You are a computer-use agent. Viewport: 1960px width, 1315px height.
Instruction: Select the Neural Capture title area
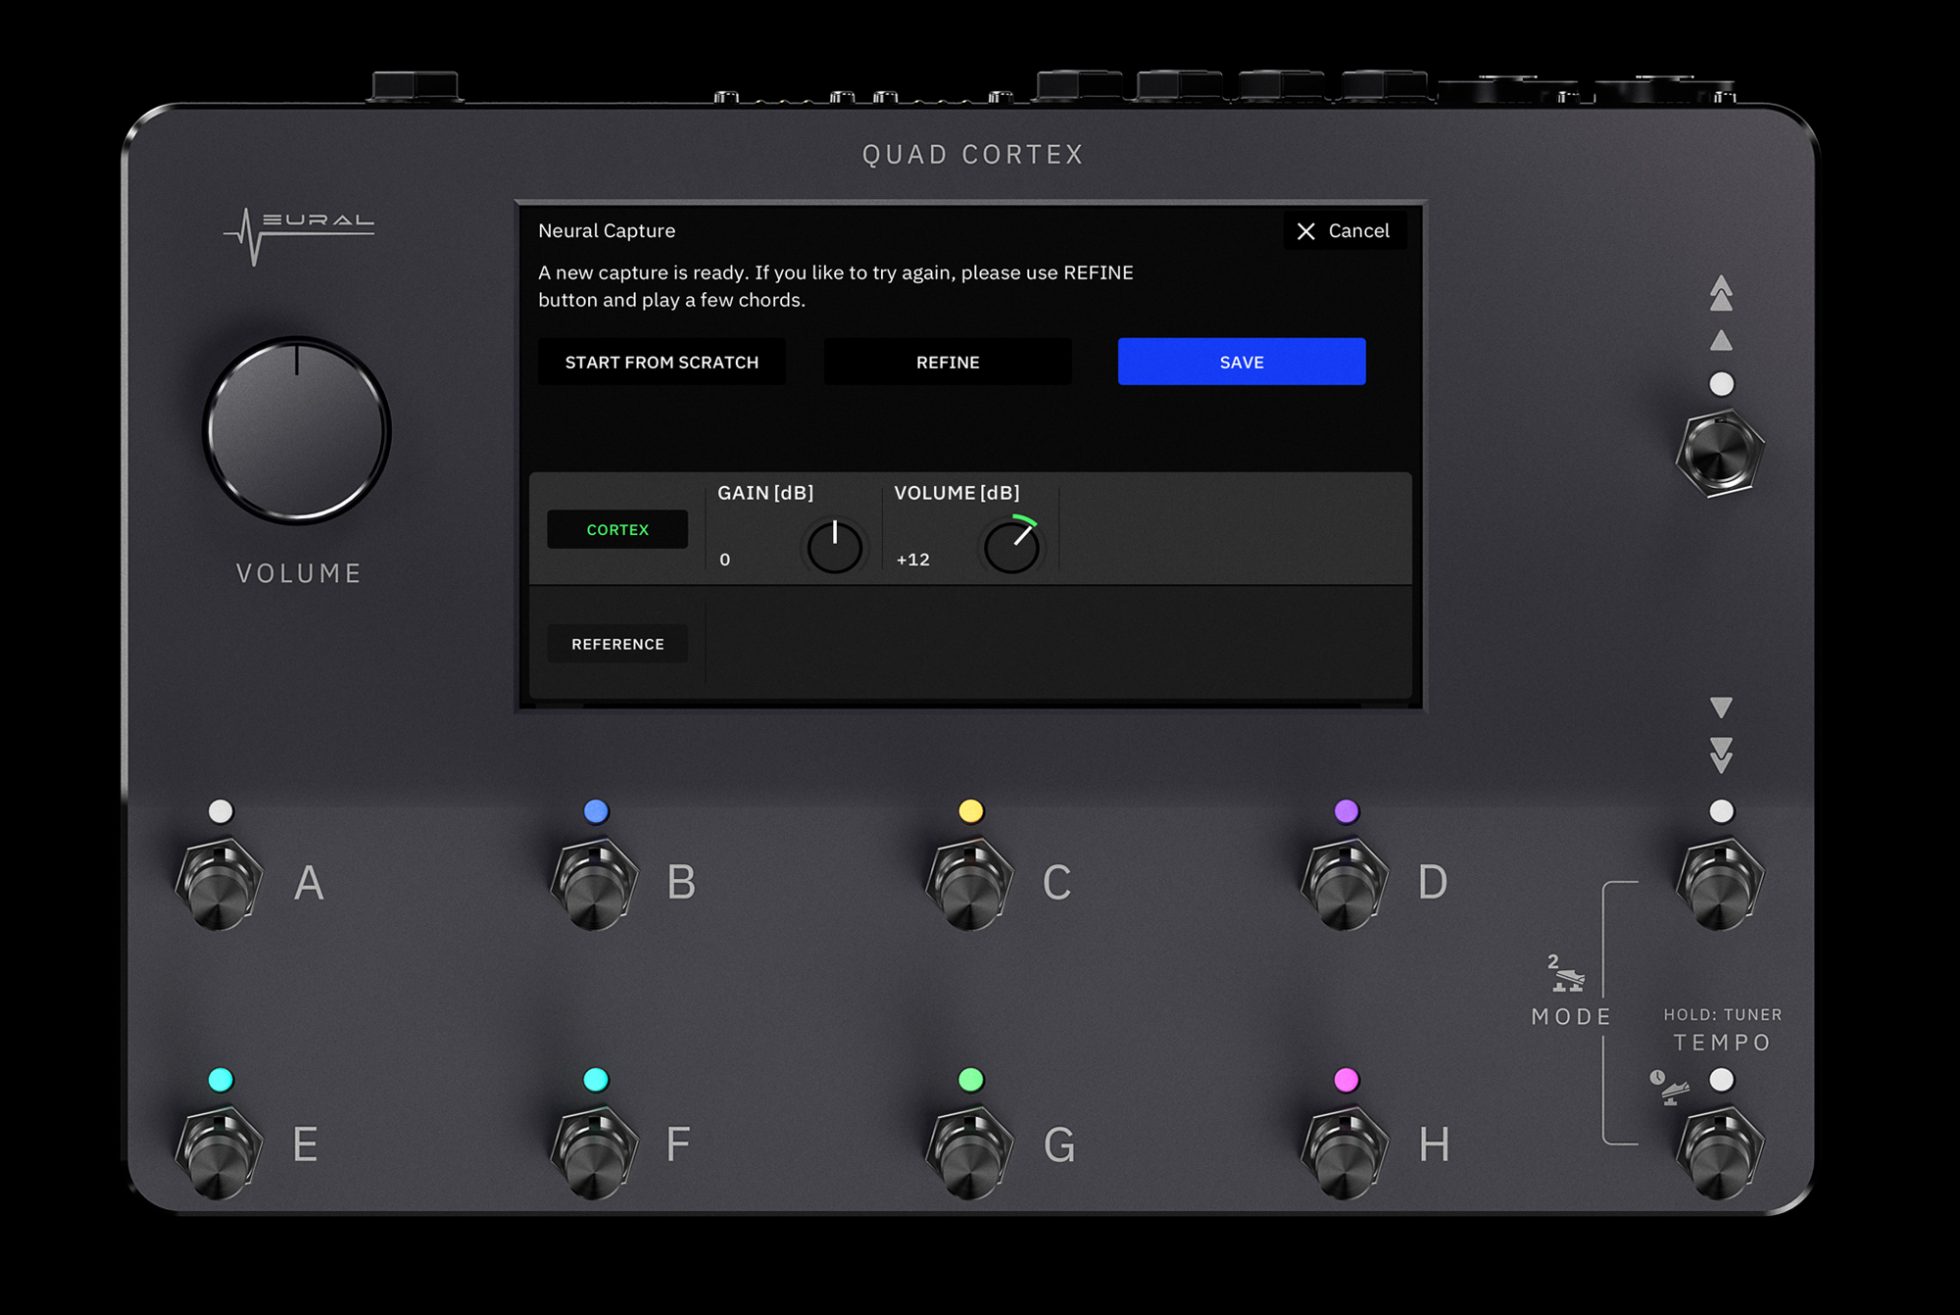[x=606, y=230]
